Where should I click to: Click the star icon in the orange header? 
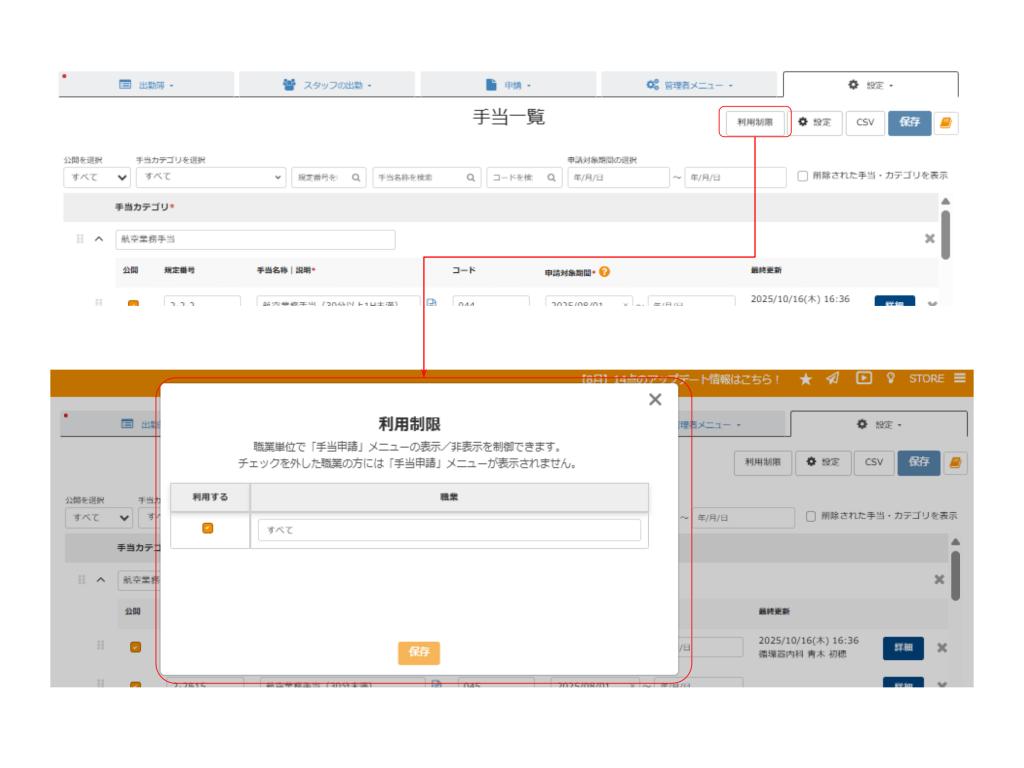click(806, 379)
